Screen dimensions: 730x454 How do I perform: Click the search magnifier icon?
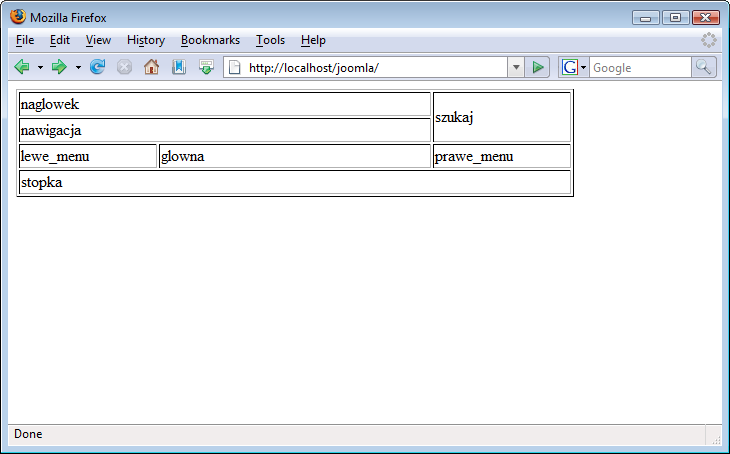click(705, 67)
